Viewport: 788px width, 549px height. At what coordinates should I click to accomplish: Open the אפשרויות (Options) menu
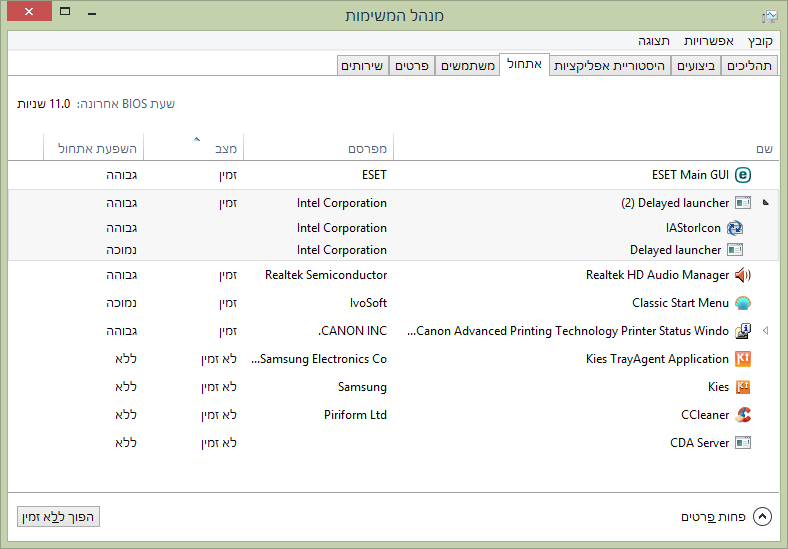coord(709,41)
